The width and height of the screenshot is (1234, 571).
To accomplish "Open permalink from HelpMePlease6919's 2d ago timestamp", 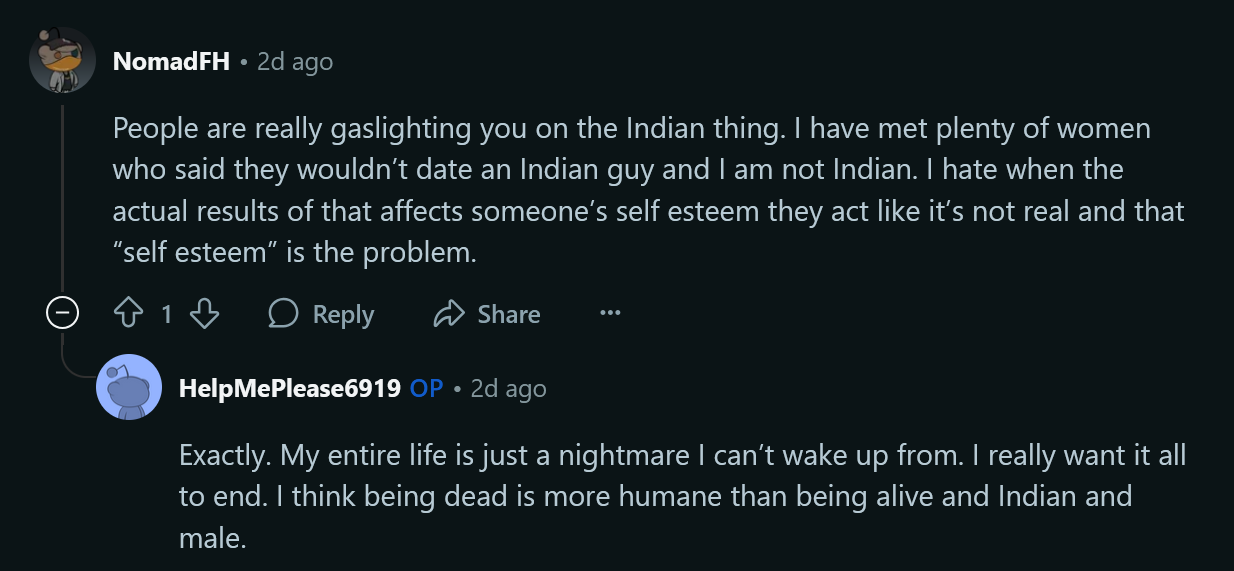I will 508,388.
